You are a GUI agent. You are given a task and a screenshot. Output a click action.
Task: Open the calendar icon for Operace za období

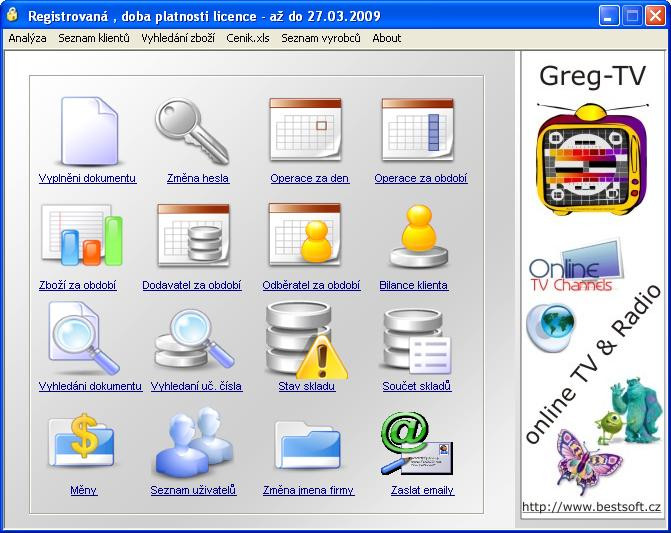418,130
